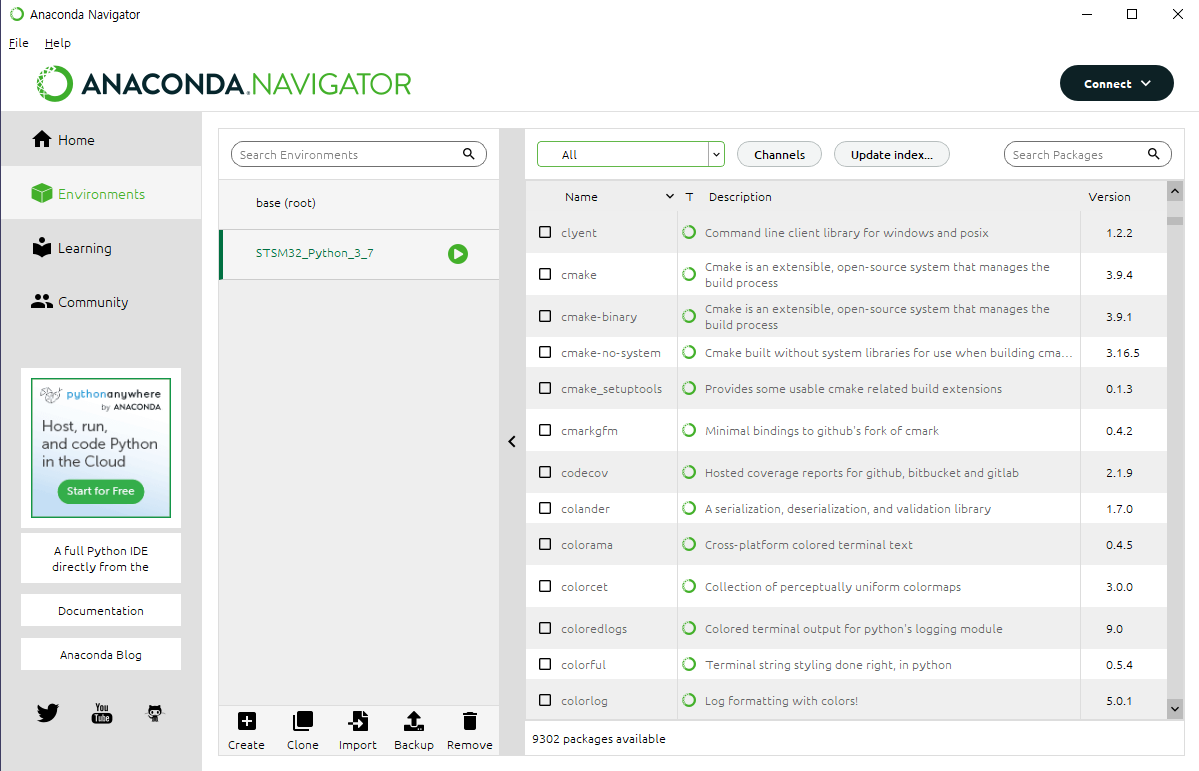This screenshot has width=1199, height=771.
Task: Select the STSM32_Python_3_7 environment
Action: pyautogui.click(x=359, y=254)
